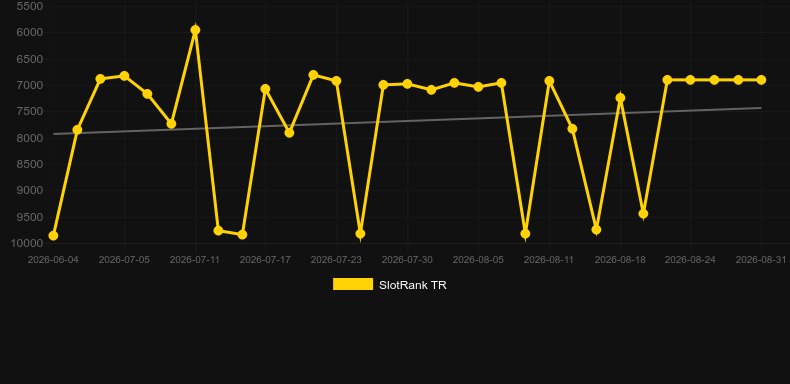
Task: Select the data point for 2026-07-30
Action: tap(407, 84)
